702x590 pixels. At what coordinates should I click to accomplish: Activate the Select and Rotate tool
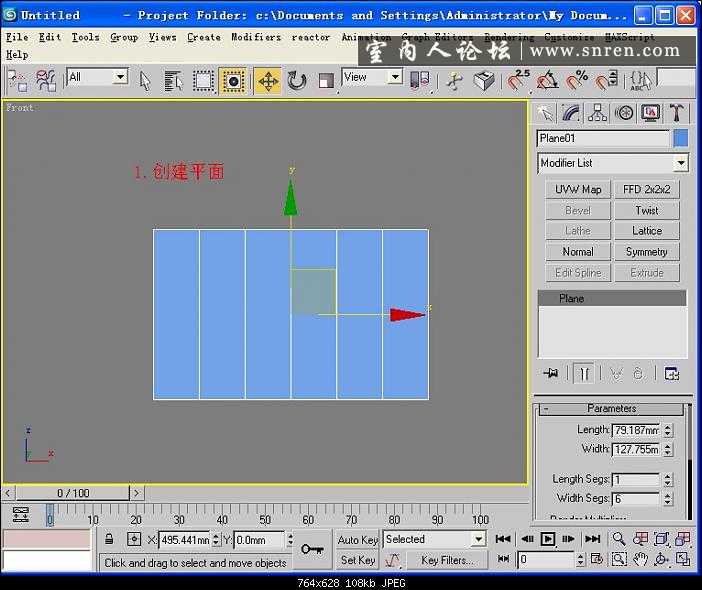[x=296, y=81]
